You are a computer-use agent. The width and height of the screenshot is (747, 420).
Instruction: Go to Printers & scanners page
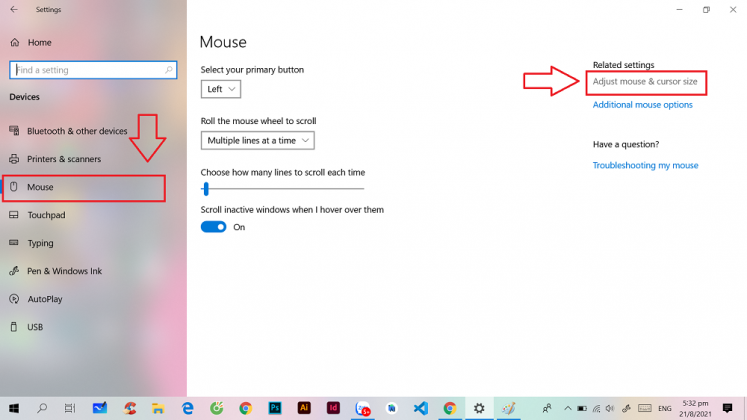63,159
